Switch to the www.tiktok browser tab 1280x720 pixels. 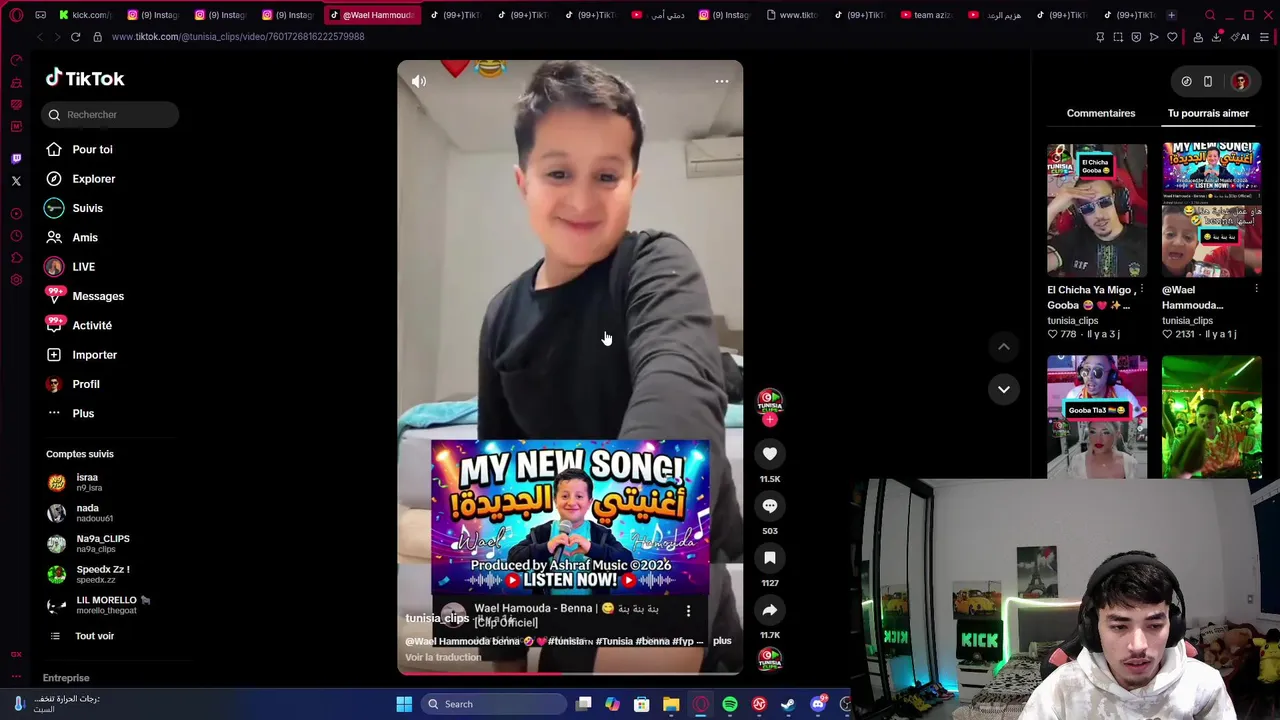tap(791, 15)
